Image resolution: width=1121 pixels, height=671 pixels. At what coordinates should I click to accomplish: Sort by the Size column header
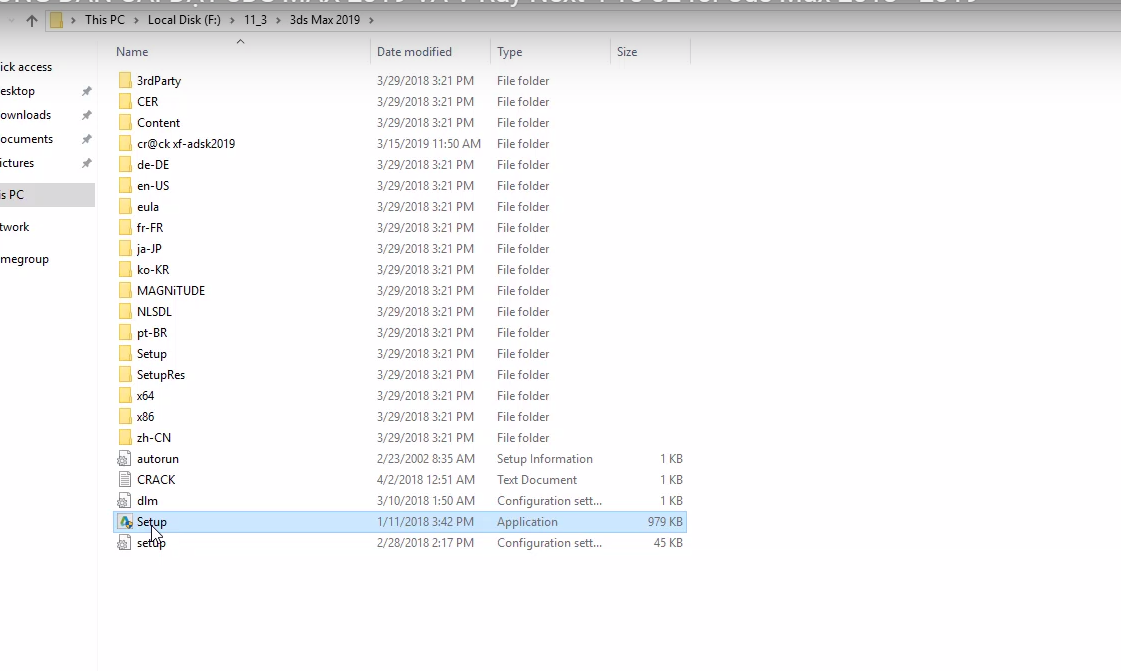pos(627,52)
